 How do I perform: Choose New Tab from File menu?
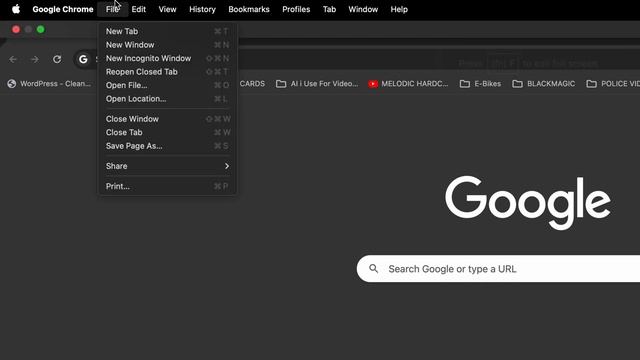coord(167,31)
